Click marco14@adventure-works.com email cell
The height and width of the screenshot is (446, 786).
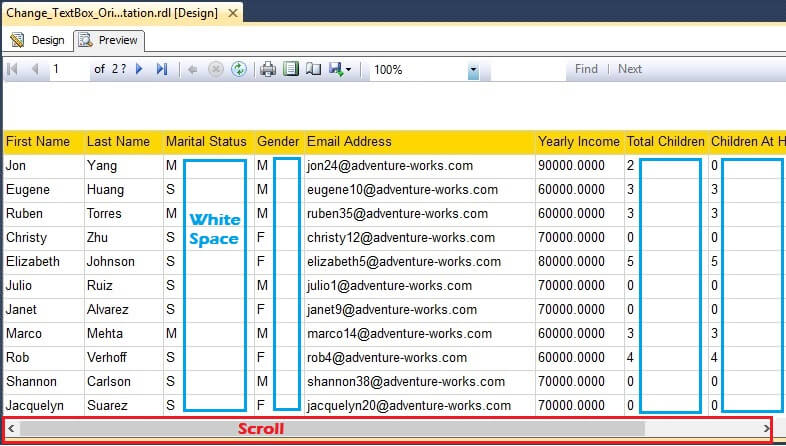point(420,334)
